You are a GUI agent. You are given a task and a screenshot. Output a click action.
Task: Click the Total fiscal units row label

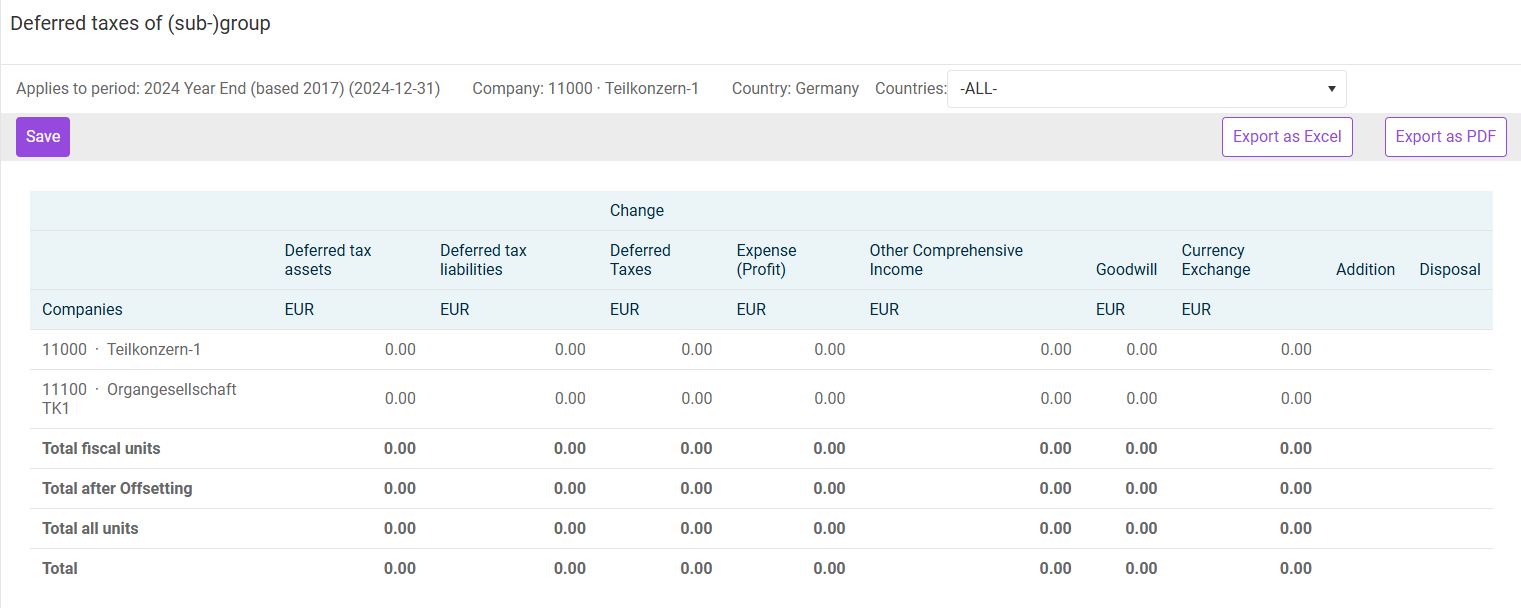[x=101, y=449]
